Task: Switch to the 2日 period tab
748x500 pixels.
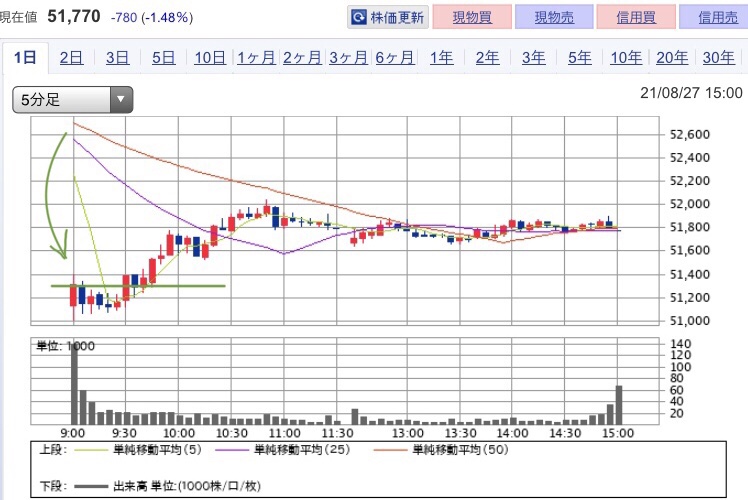Action: tap(72, 58)
